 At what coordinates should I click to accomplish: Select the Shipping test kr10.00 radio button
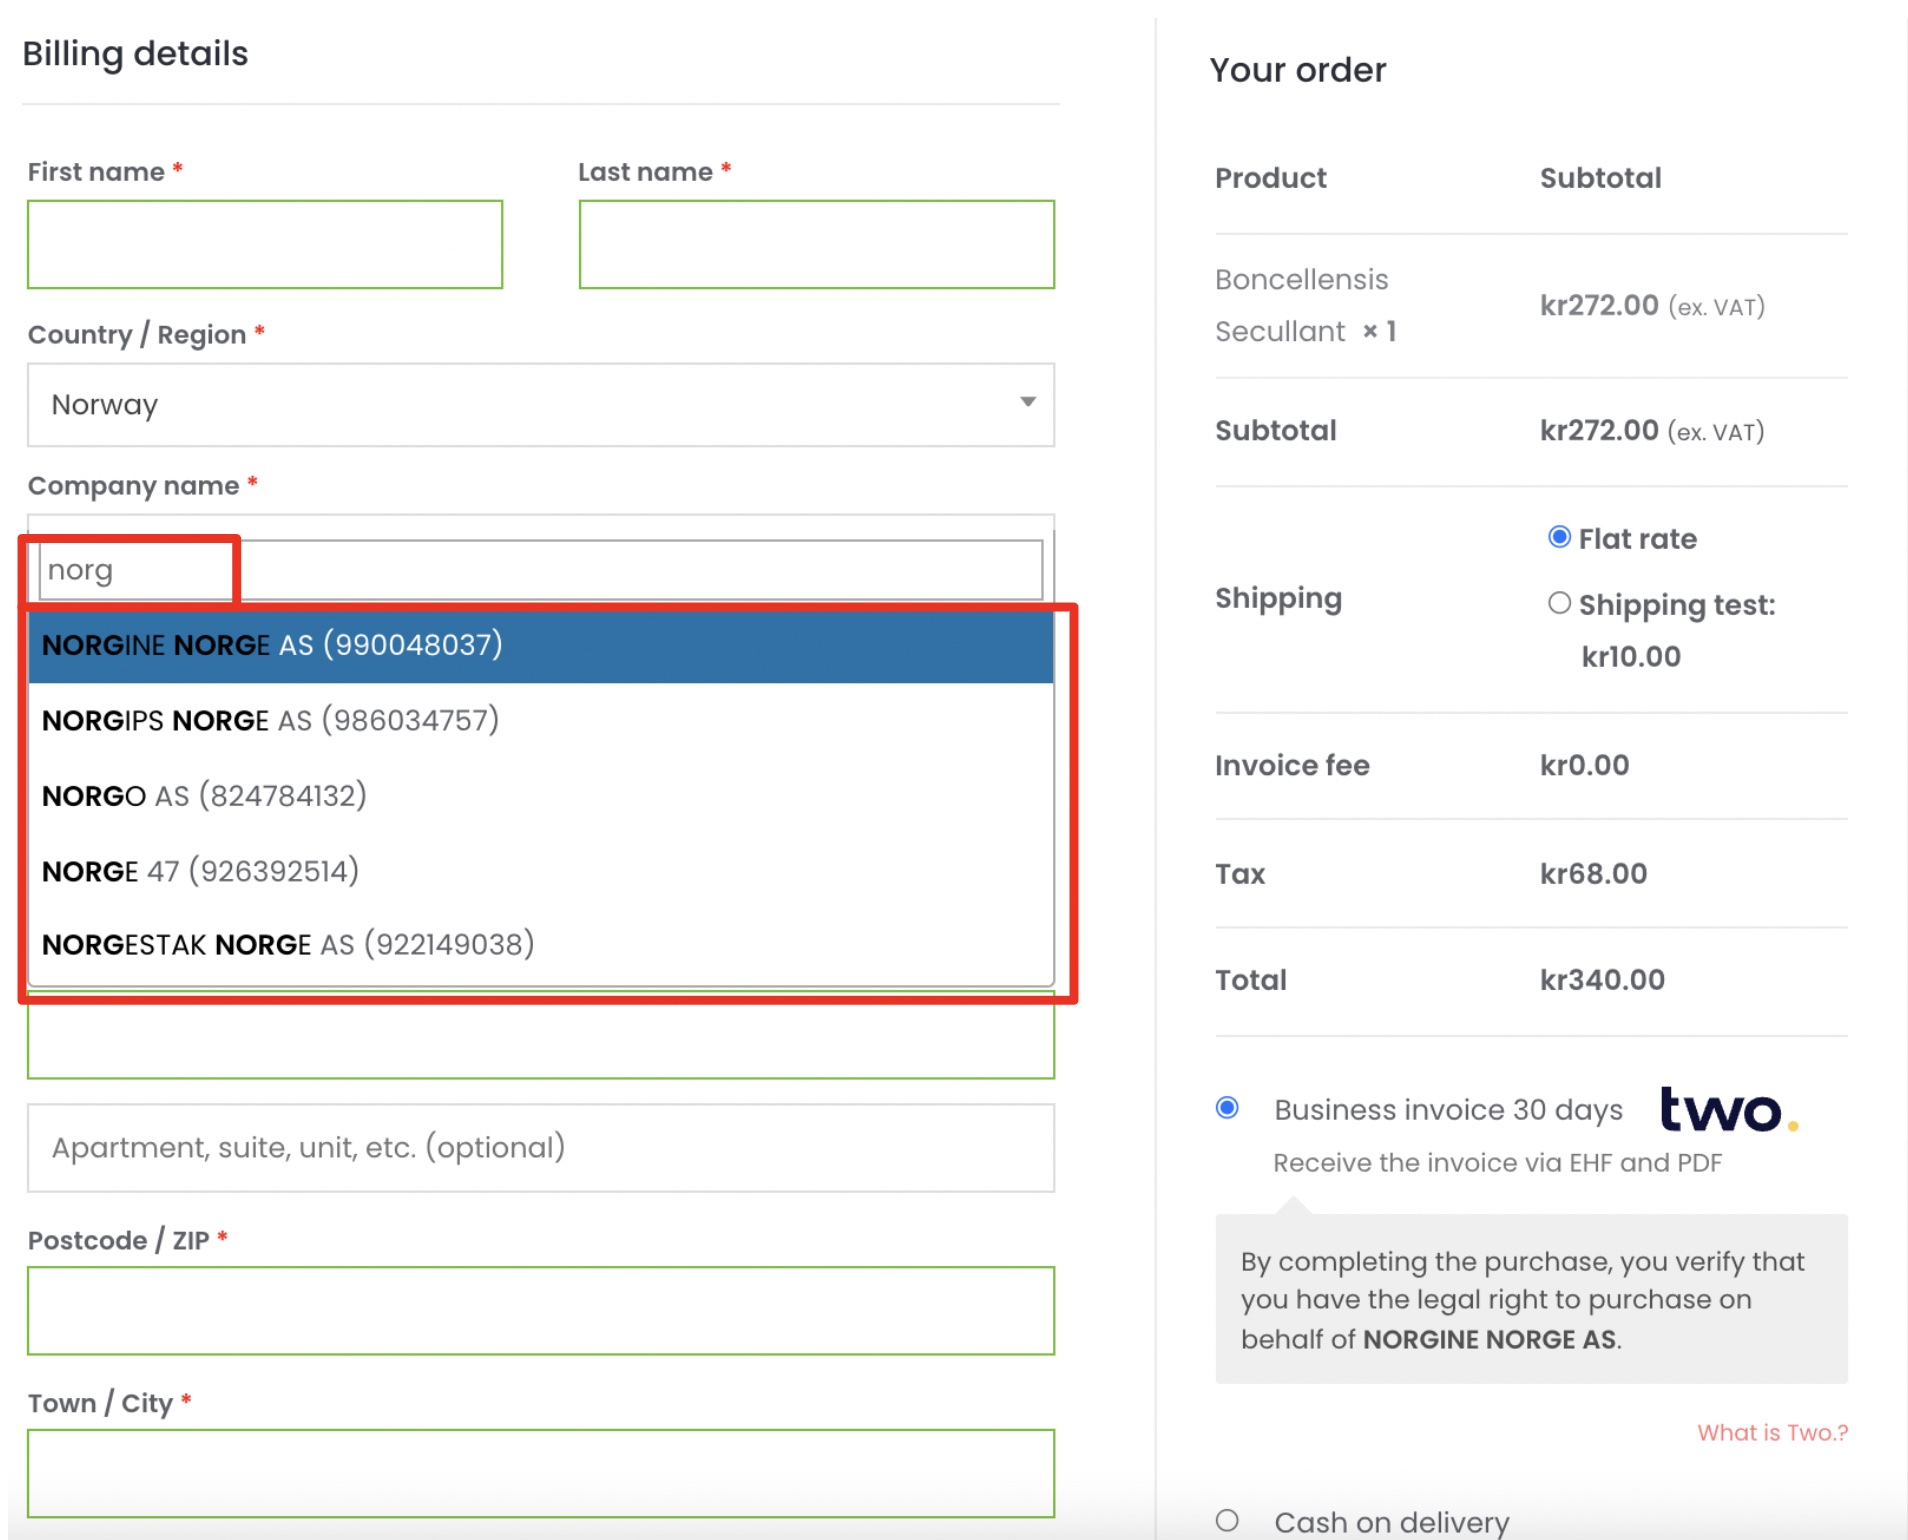tap(1559, 603)
